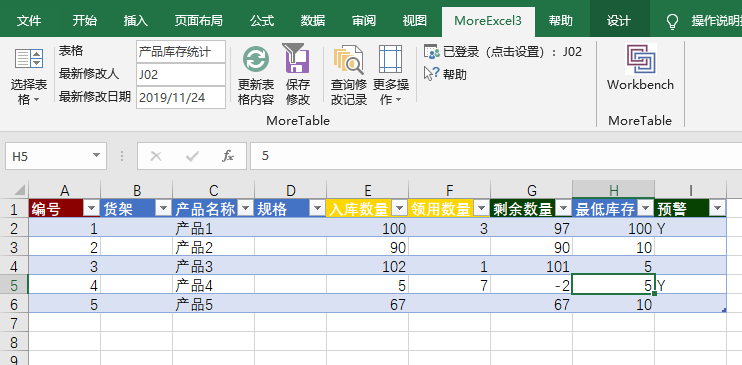The height and width of the screenshot is (365, 742).
Task: Click the 帮助 link with cursor icon
Action: coord(445,74)
